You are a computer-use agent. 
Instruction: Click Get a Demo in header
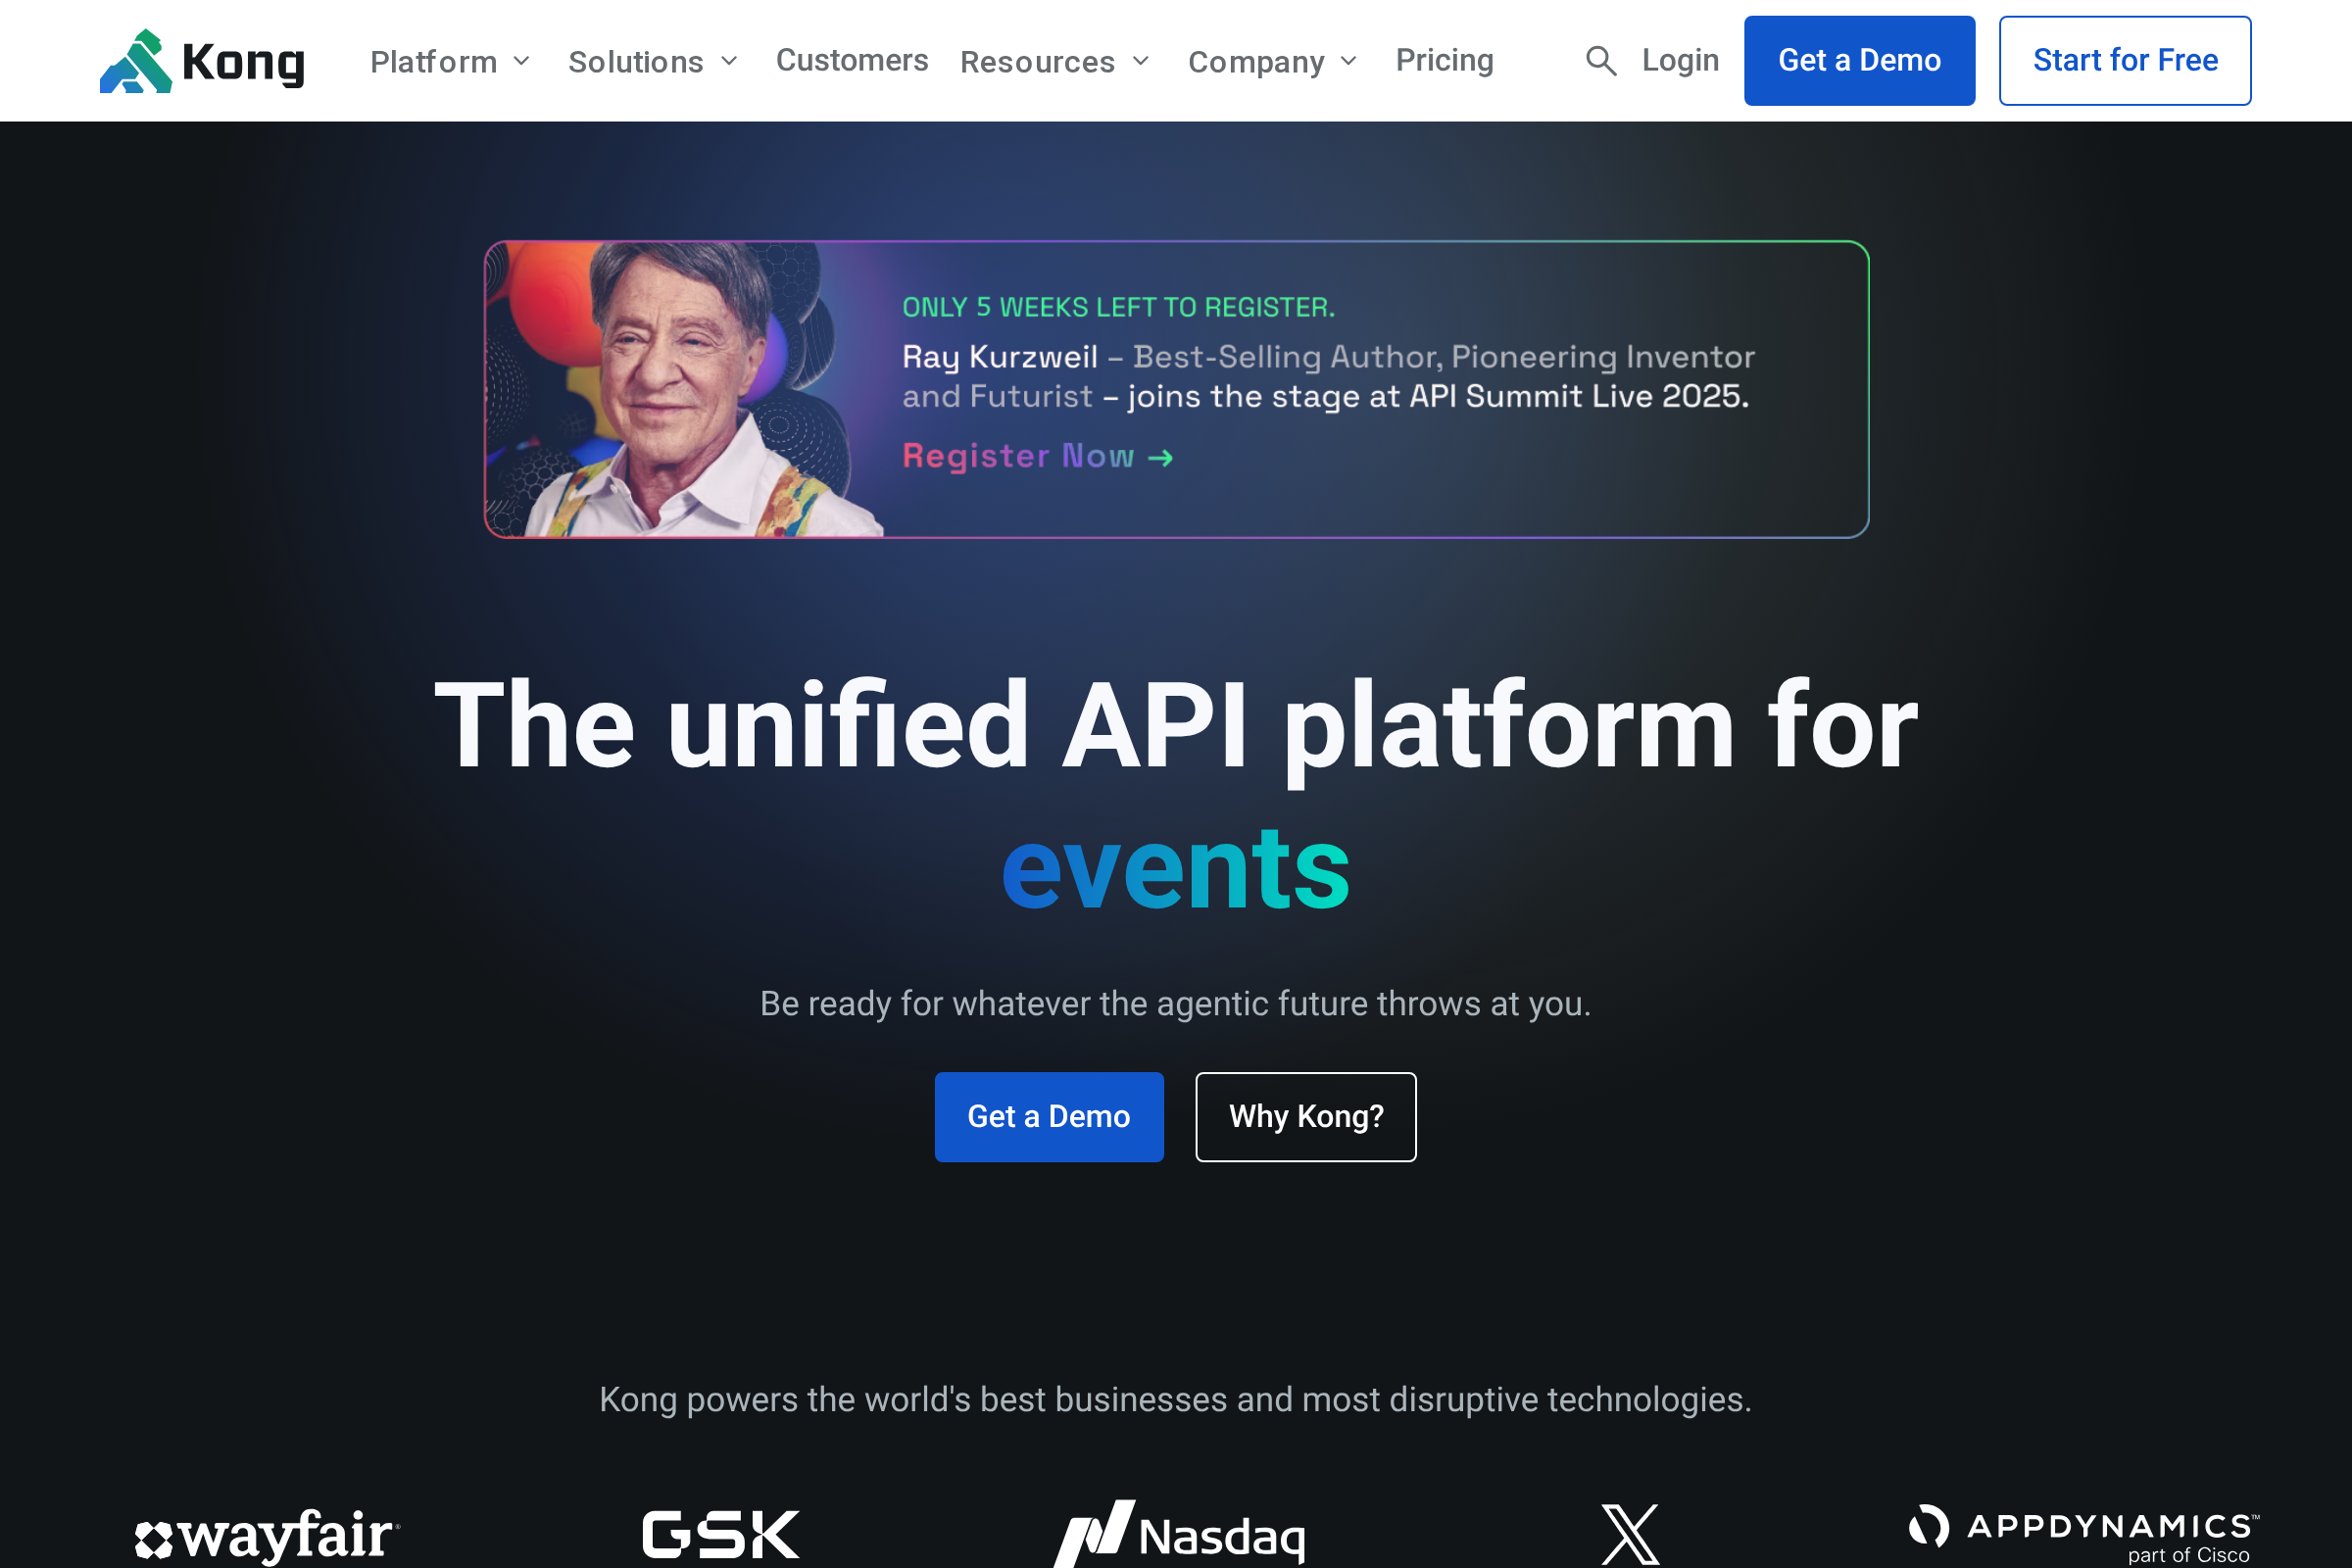1859,61
